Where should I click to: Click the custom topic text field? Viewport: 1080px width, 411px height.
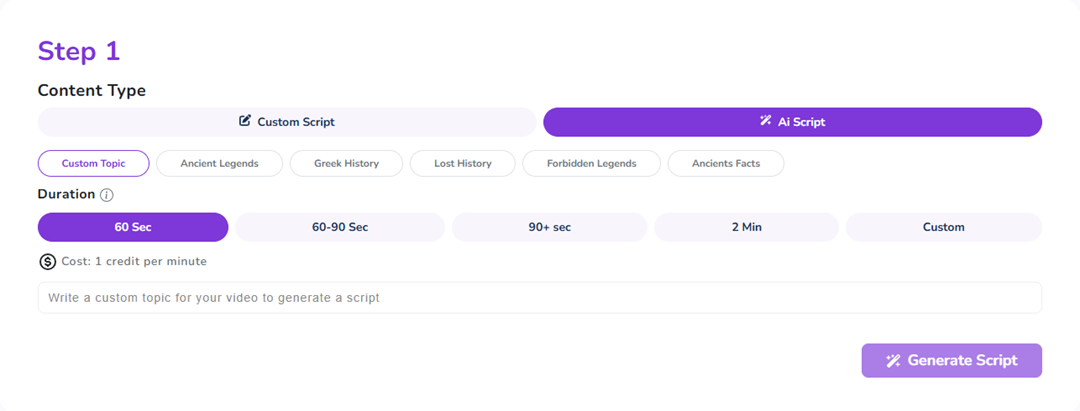tap(539, 298)
